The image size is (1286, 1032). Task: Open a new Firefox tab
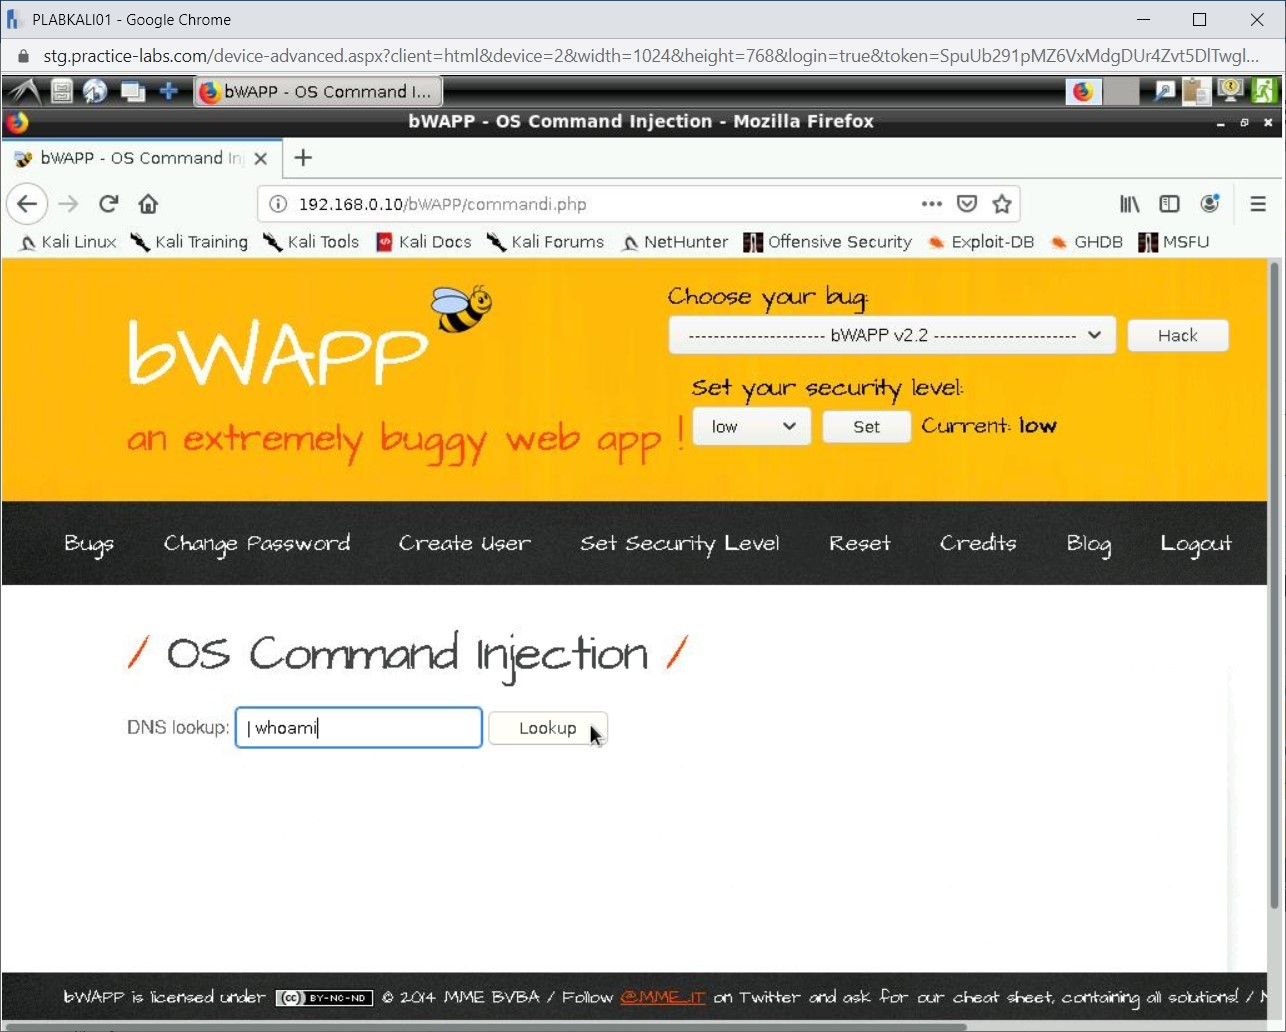point(303,158)
